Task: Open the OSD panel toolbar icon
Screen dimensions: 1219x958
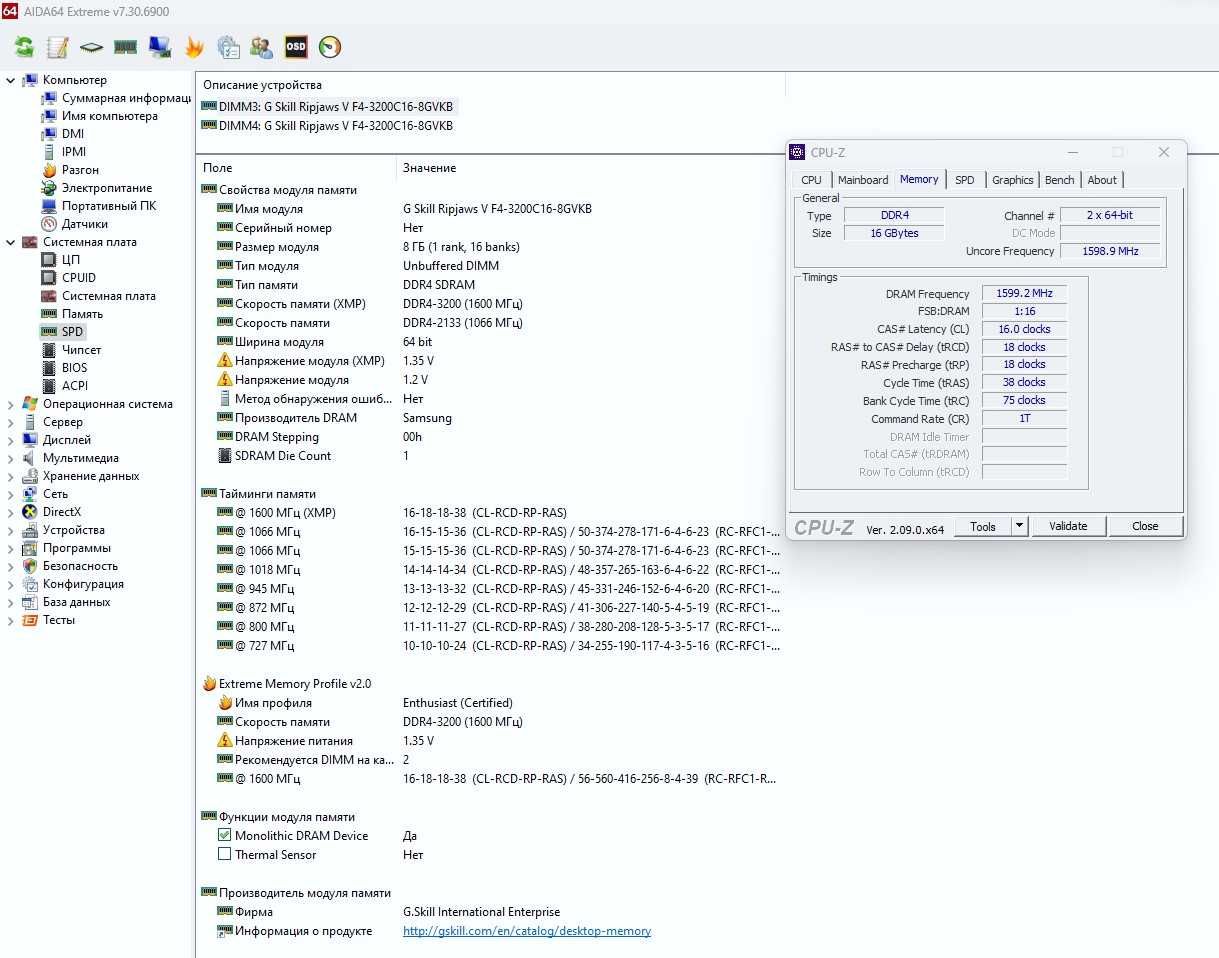Action: pyautogui.click(x=296, y=46)
